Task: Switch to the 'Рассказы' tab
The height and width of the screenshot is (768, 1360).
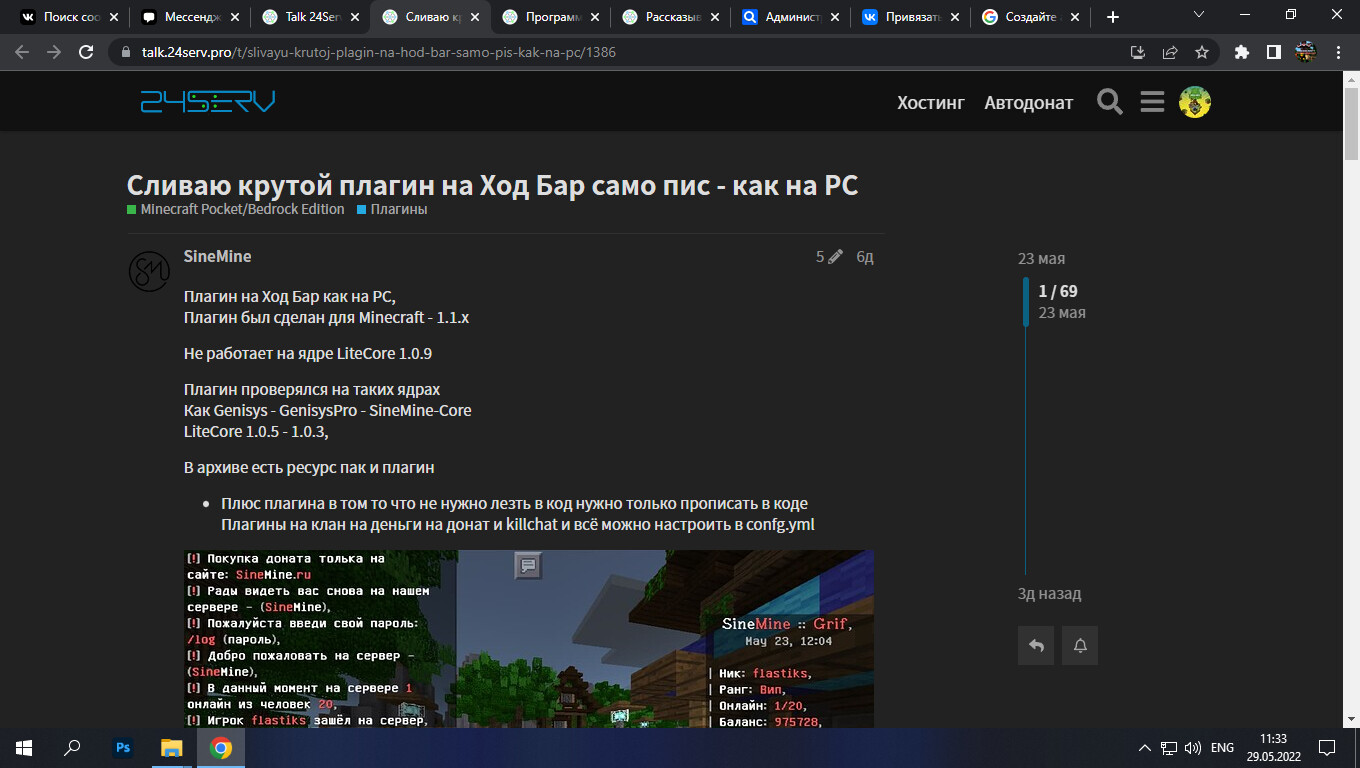Action: click(670, 17)
